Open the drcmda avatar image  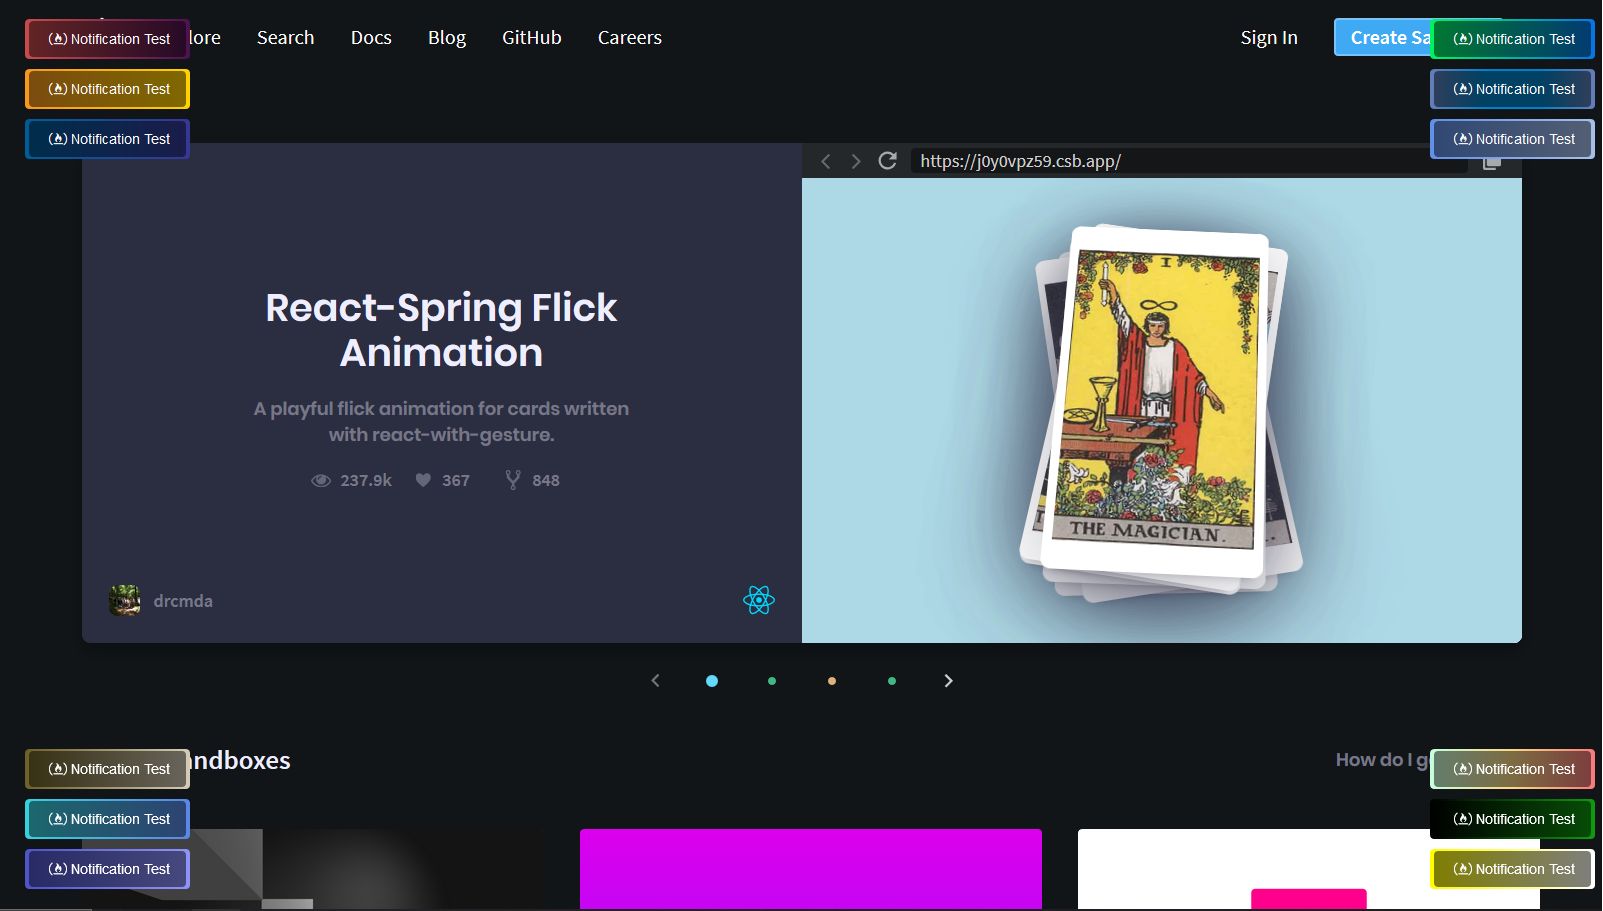[125, 600]
